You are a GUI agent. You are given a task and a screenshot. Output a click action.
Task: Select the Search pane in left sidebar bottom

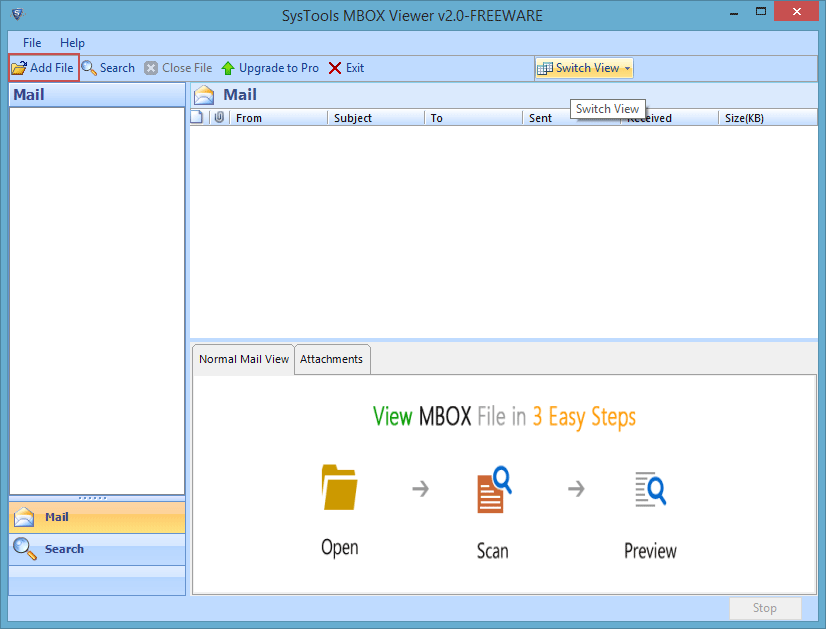(x=97, y=549)
